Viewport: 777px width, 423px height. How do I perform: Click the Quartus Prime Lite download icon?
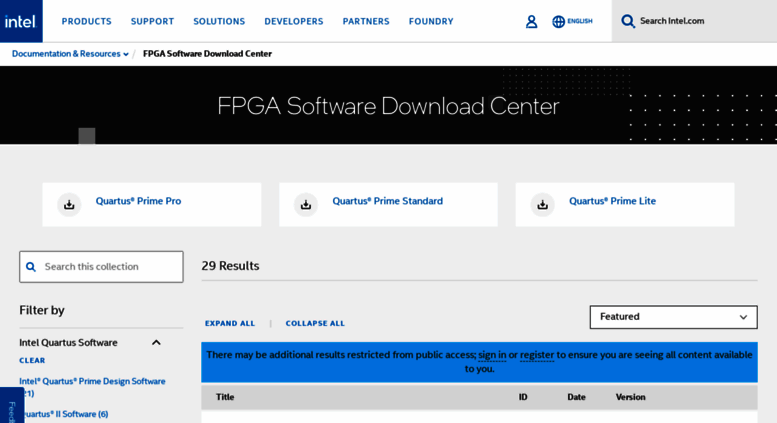543,205
